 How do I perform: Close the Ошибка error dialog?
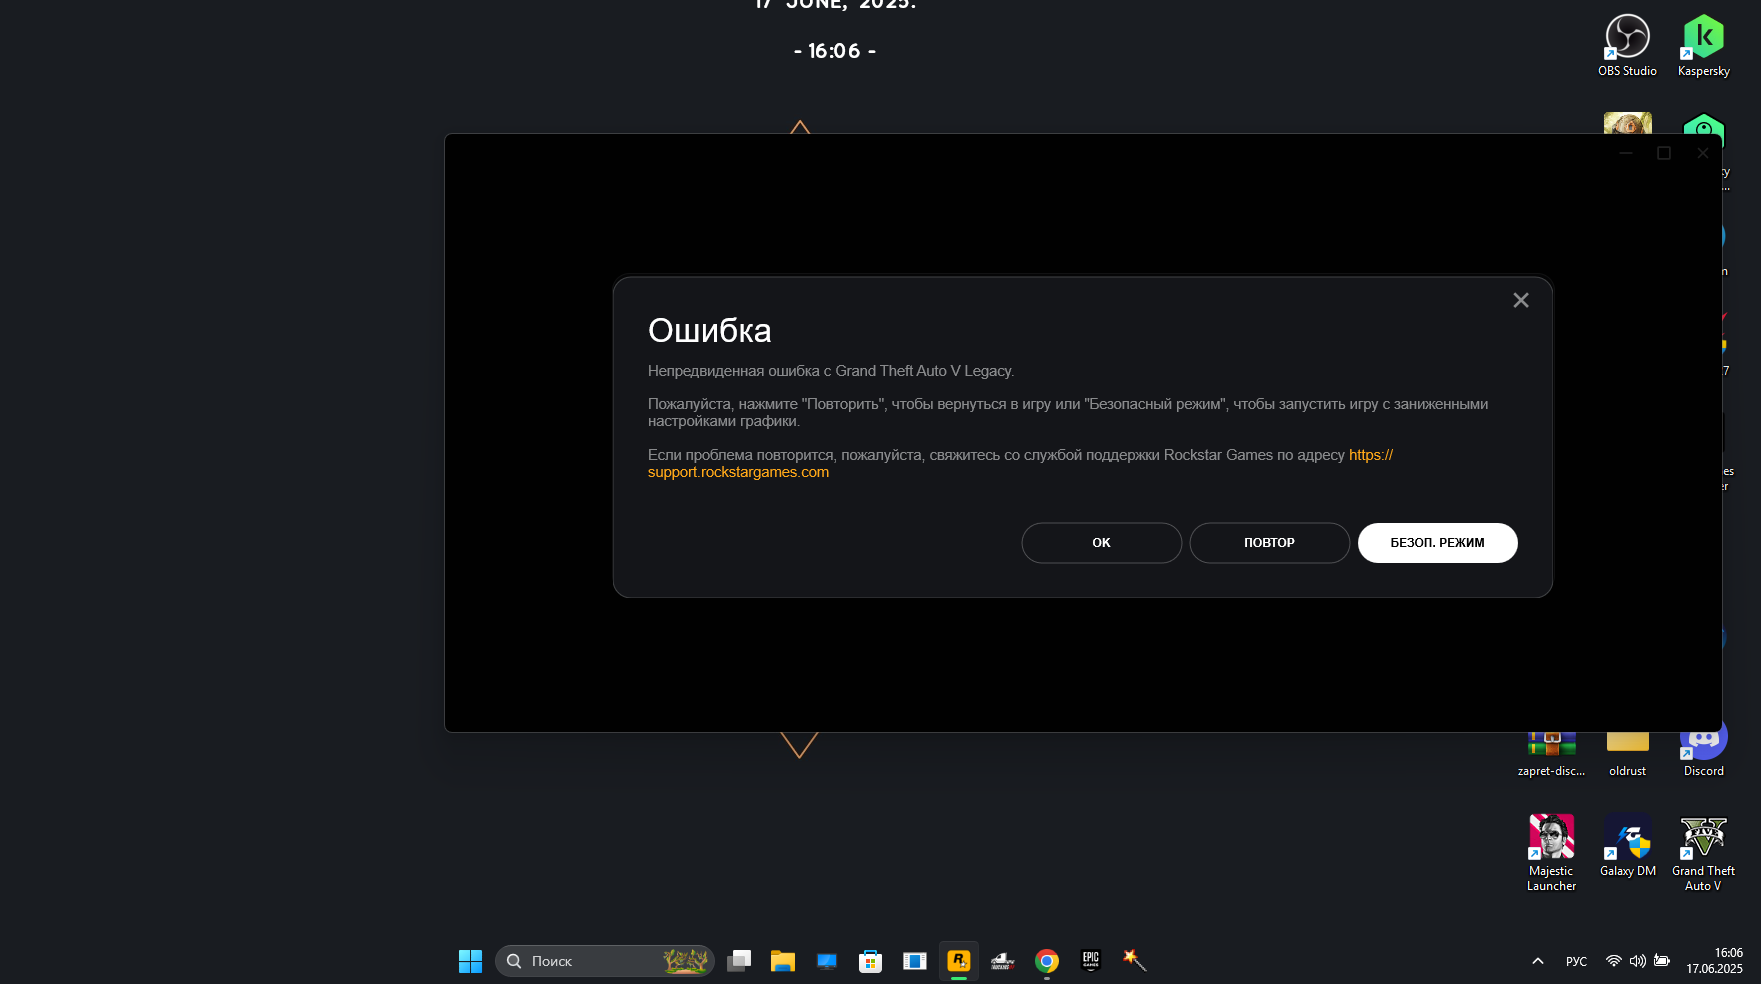(x=1521, y=300)
